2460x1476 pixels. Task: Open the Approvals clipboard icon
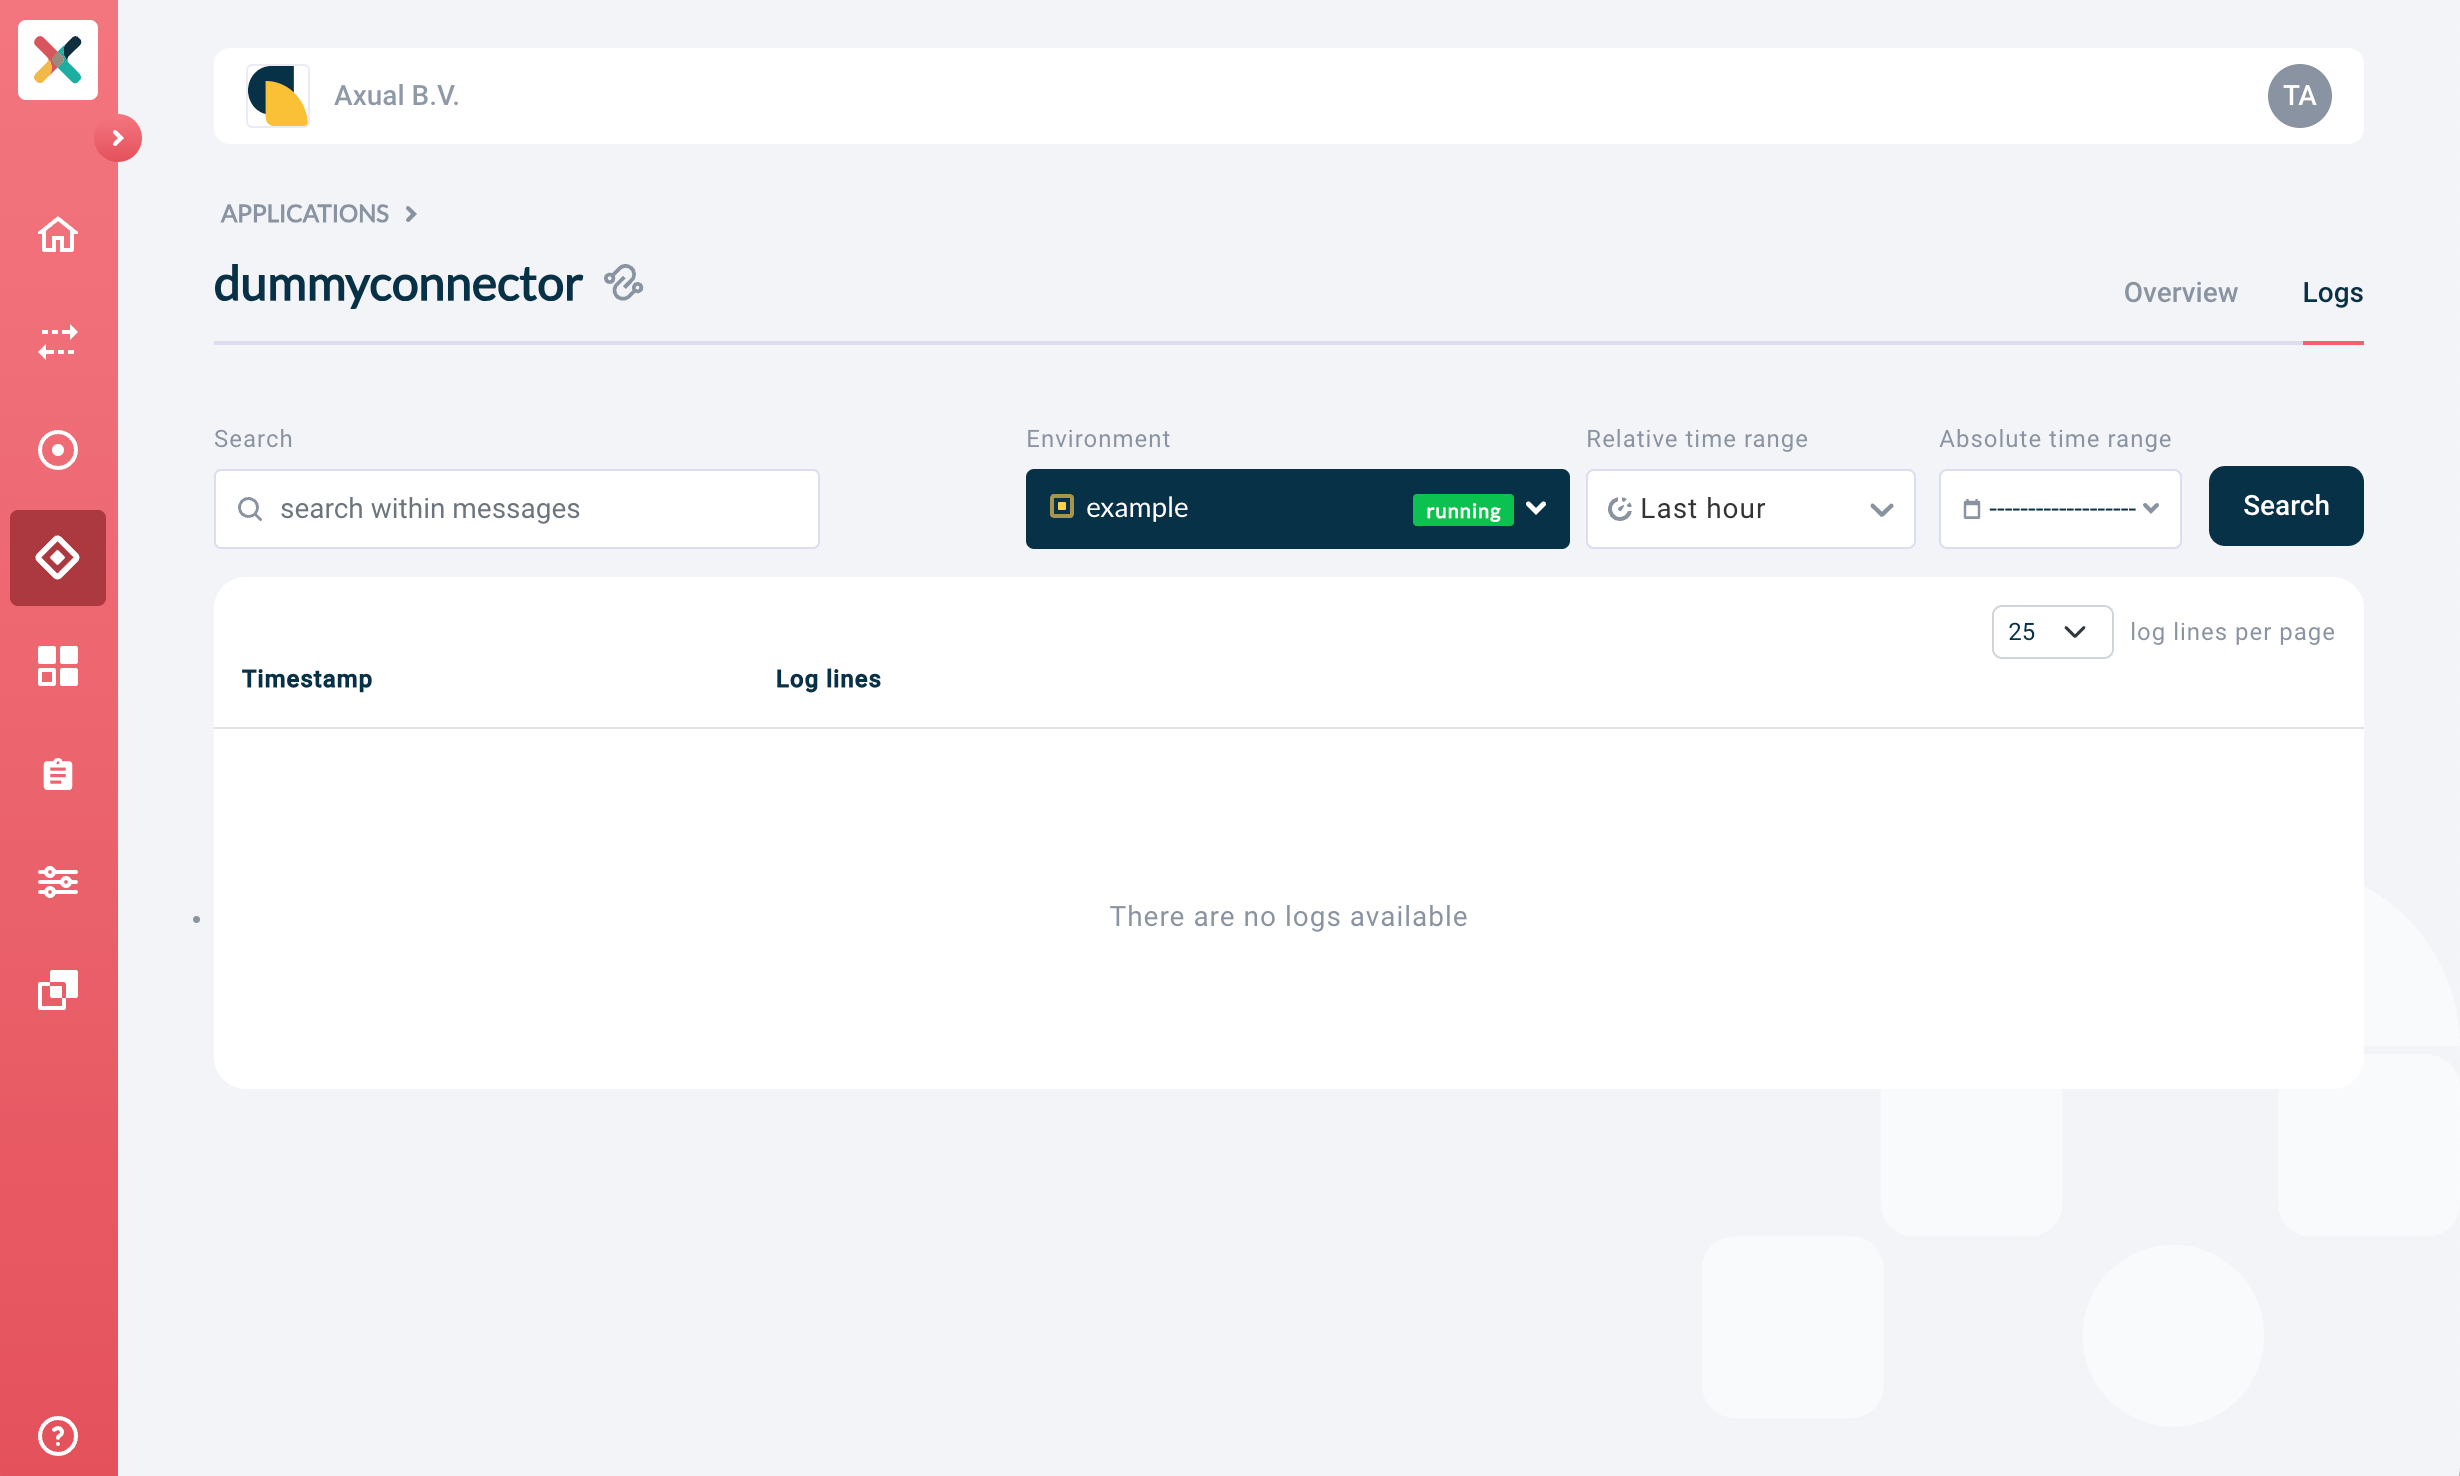click(57, 774)
